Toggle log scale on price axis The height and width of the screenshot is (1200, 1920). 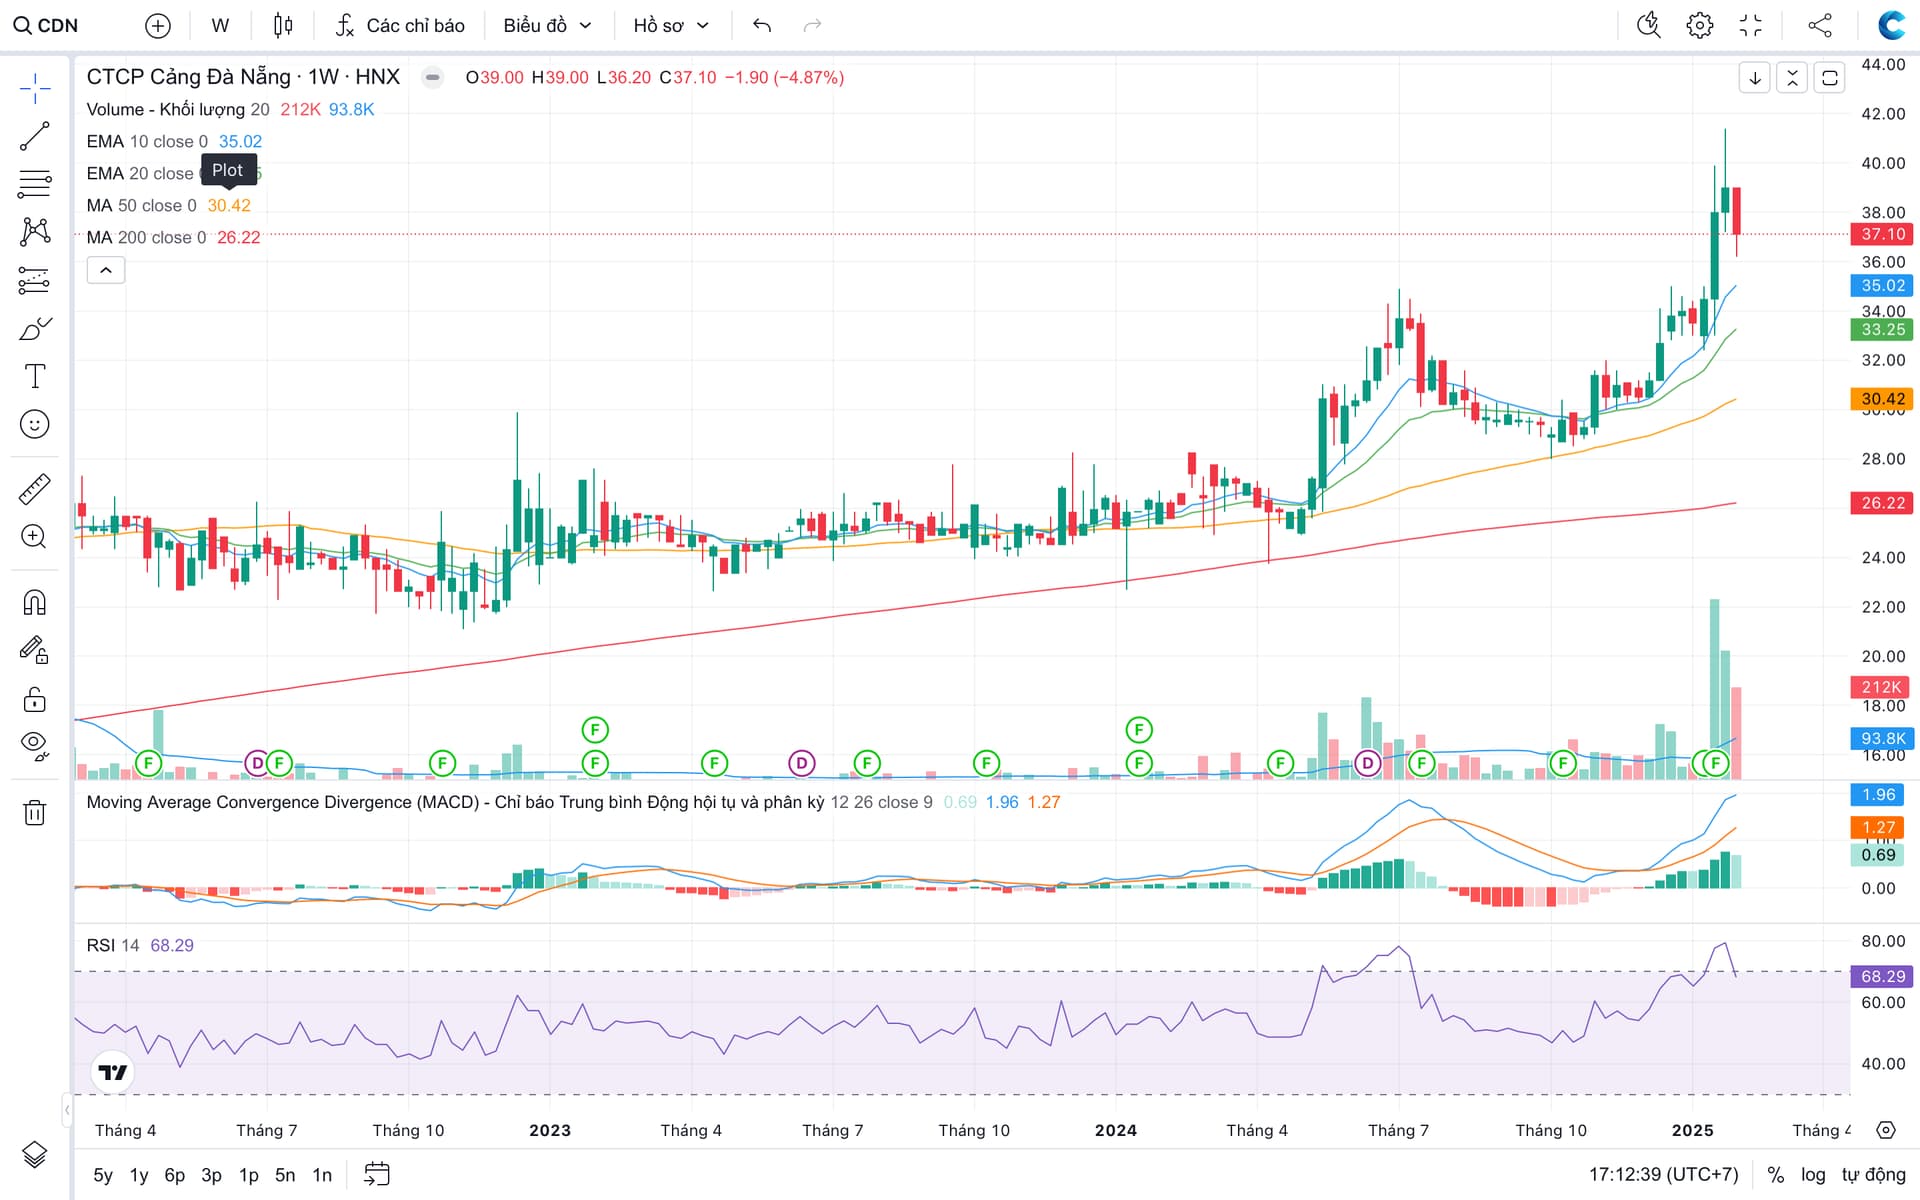[1813, 1174]
